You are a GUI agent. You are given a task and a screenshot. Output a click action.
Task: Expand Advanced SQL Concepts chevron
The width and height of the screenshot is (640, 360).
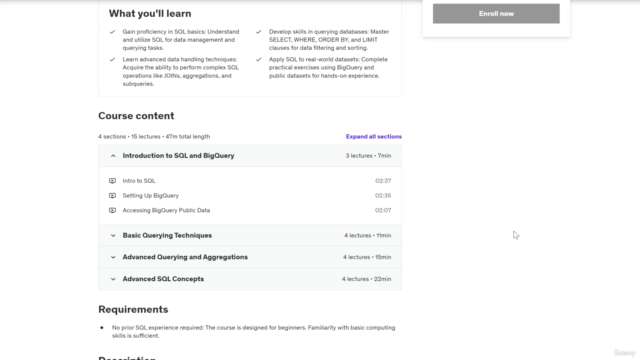point(113,279)
